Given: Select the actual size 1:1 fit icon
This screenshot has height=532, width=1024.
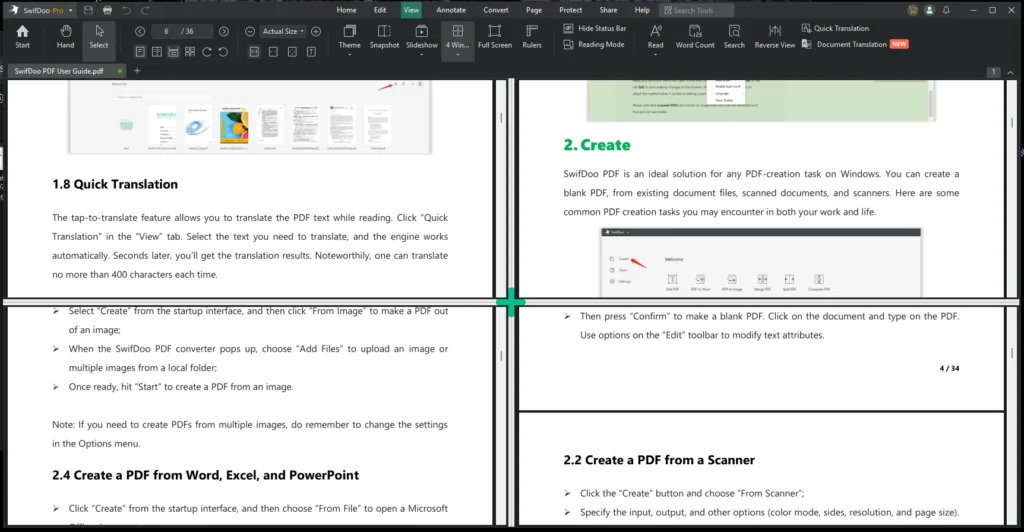Looking at the screenshot, I should [255, 52].
